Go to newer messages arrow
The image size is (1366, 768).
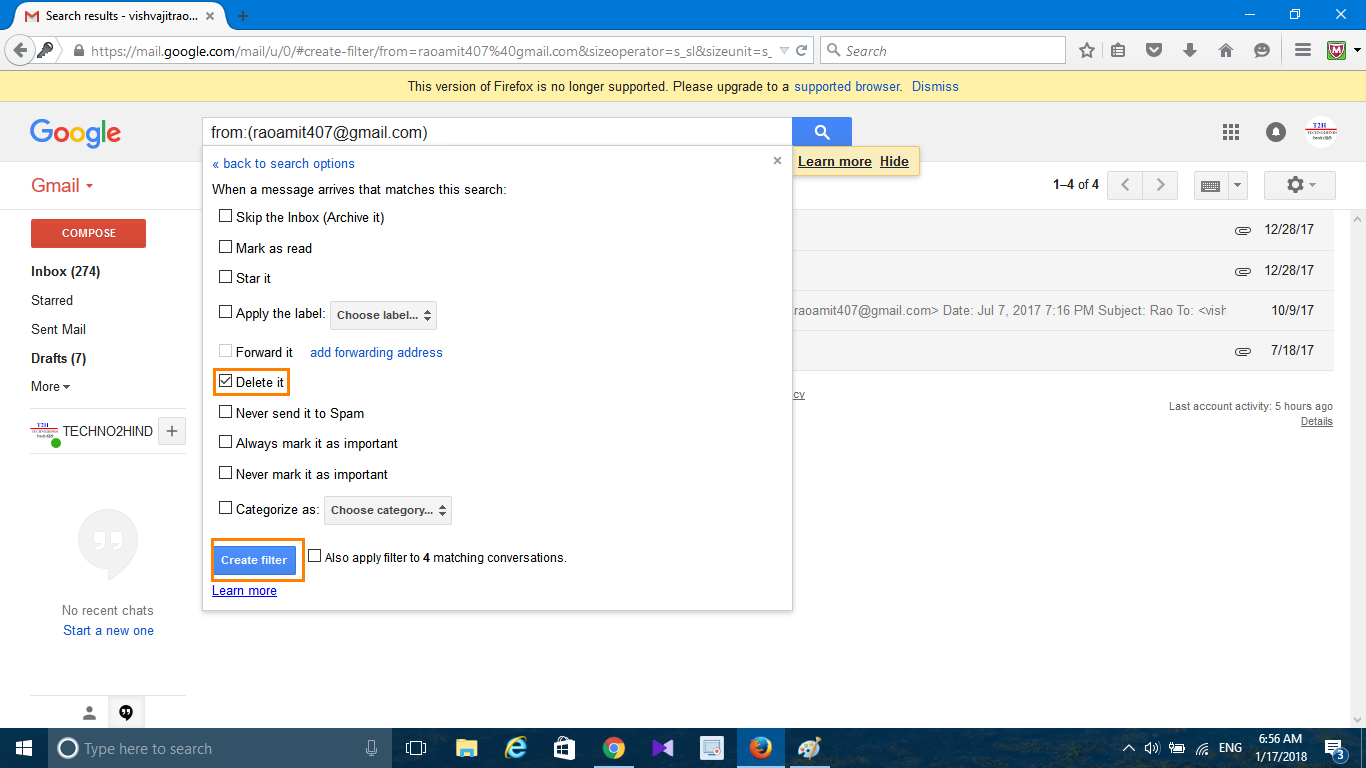[x=1125, y=185]
